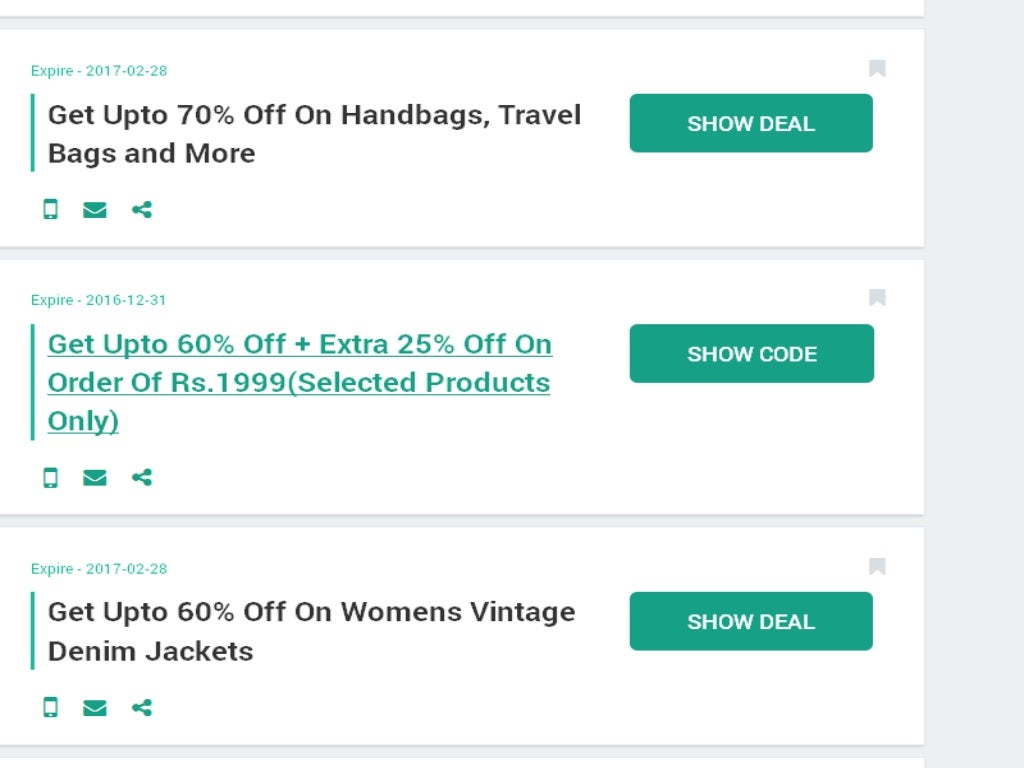Reveal code with Show Code button

click(x=751, y=353)
